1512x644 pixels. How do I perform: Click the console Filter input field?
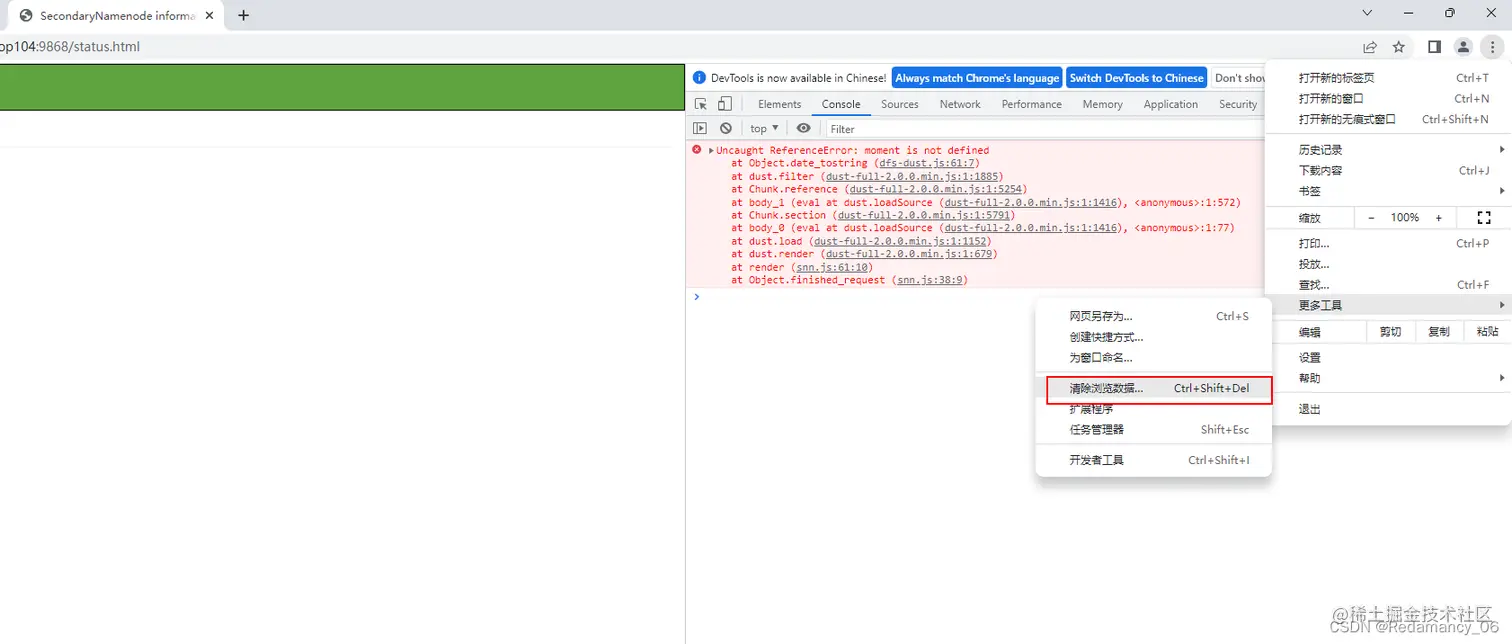point(1045,128)
